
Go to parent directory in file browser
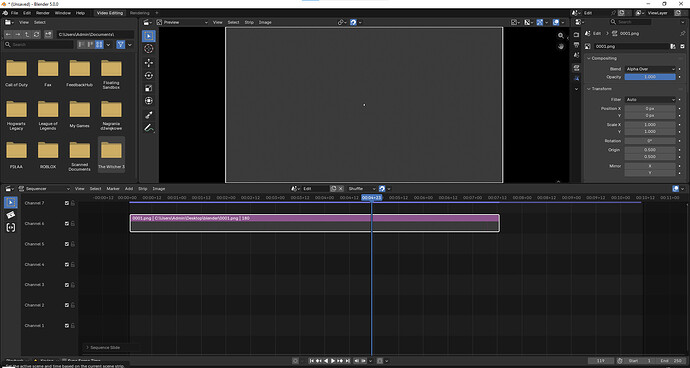click(x=27, y=34)
